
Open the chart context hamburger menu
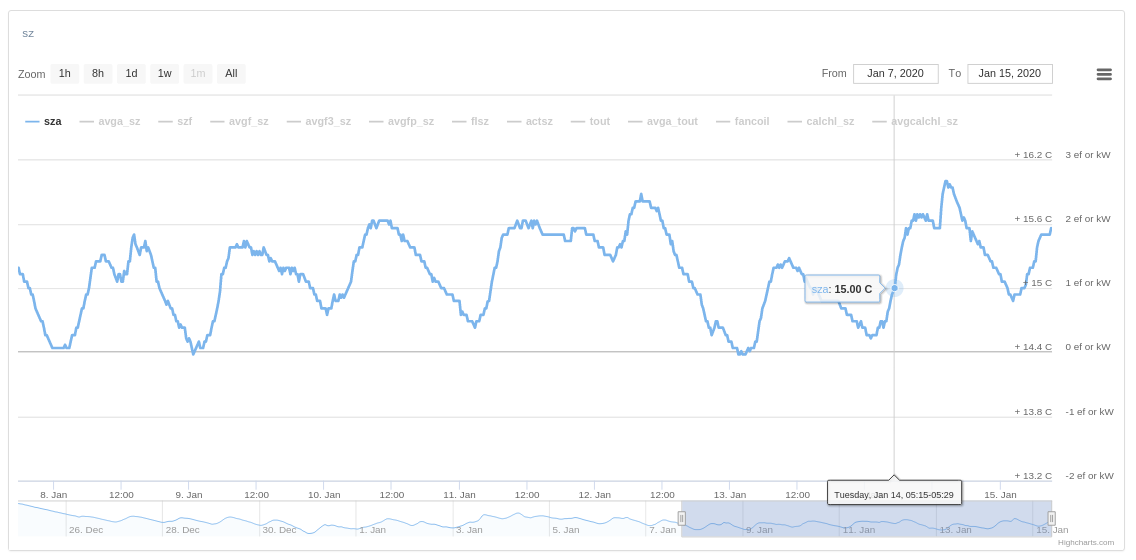1103,74
